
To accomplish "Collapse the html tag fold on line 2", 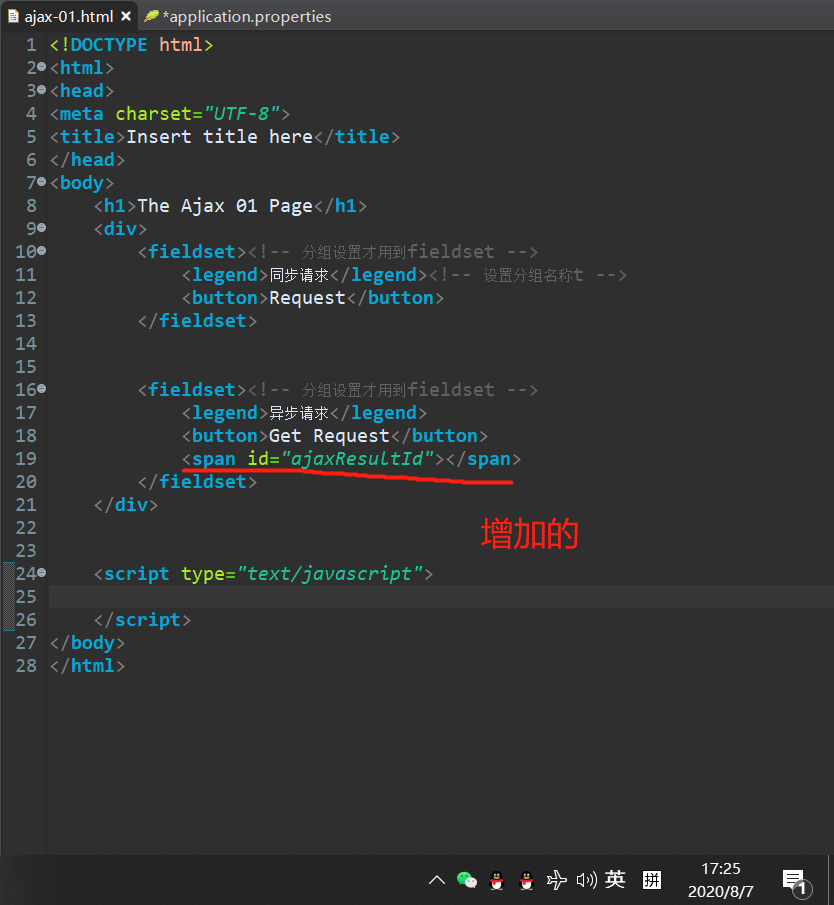I will (42, 67).
